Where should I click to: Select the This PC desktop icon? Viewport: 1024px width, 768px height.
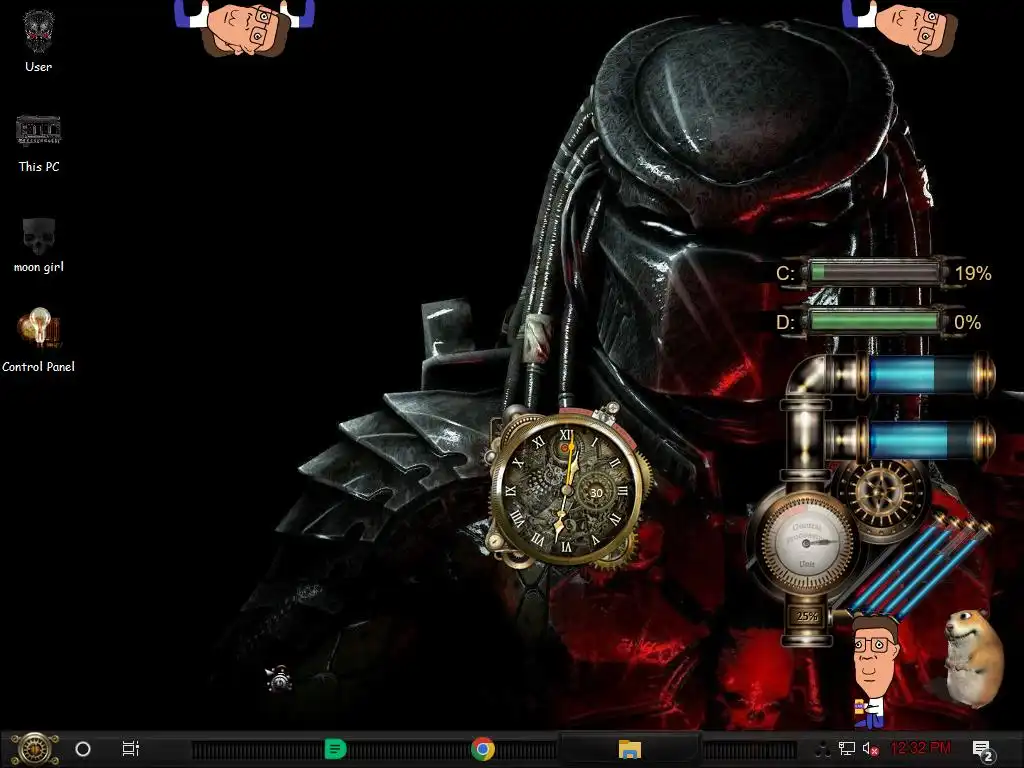(x=39, y=144)
